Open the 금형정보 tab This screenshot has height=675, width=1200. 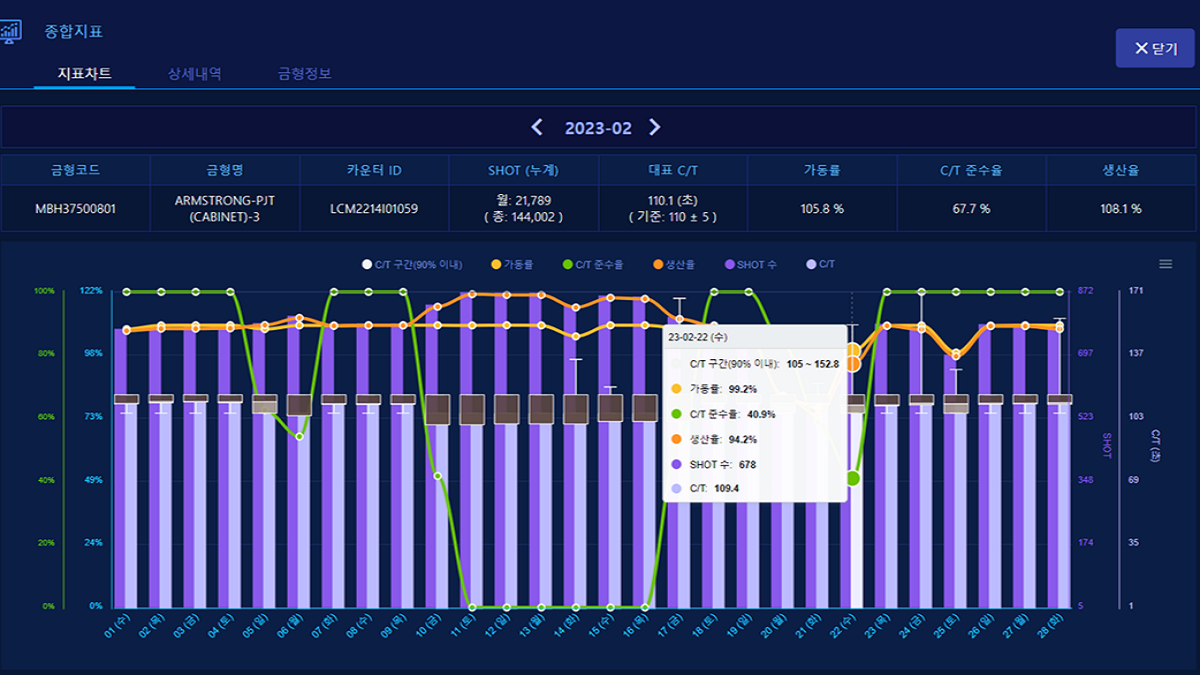click(x=305, y=74)
